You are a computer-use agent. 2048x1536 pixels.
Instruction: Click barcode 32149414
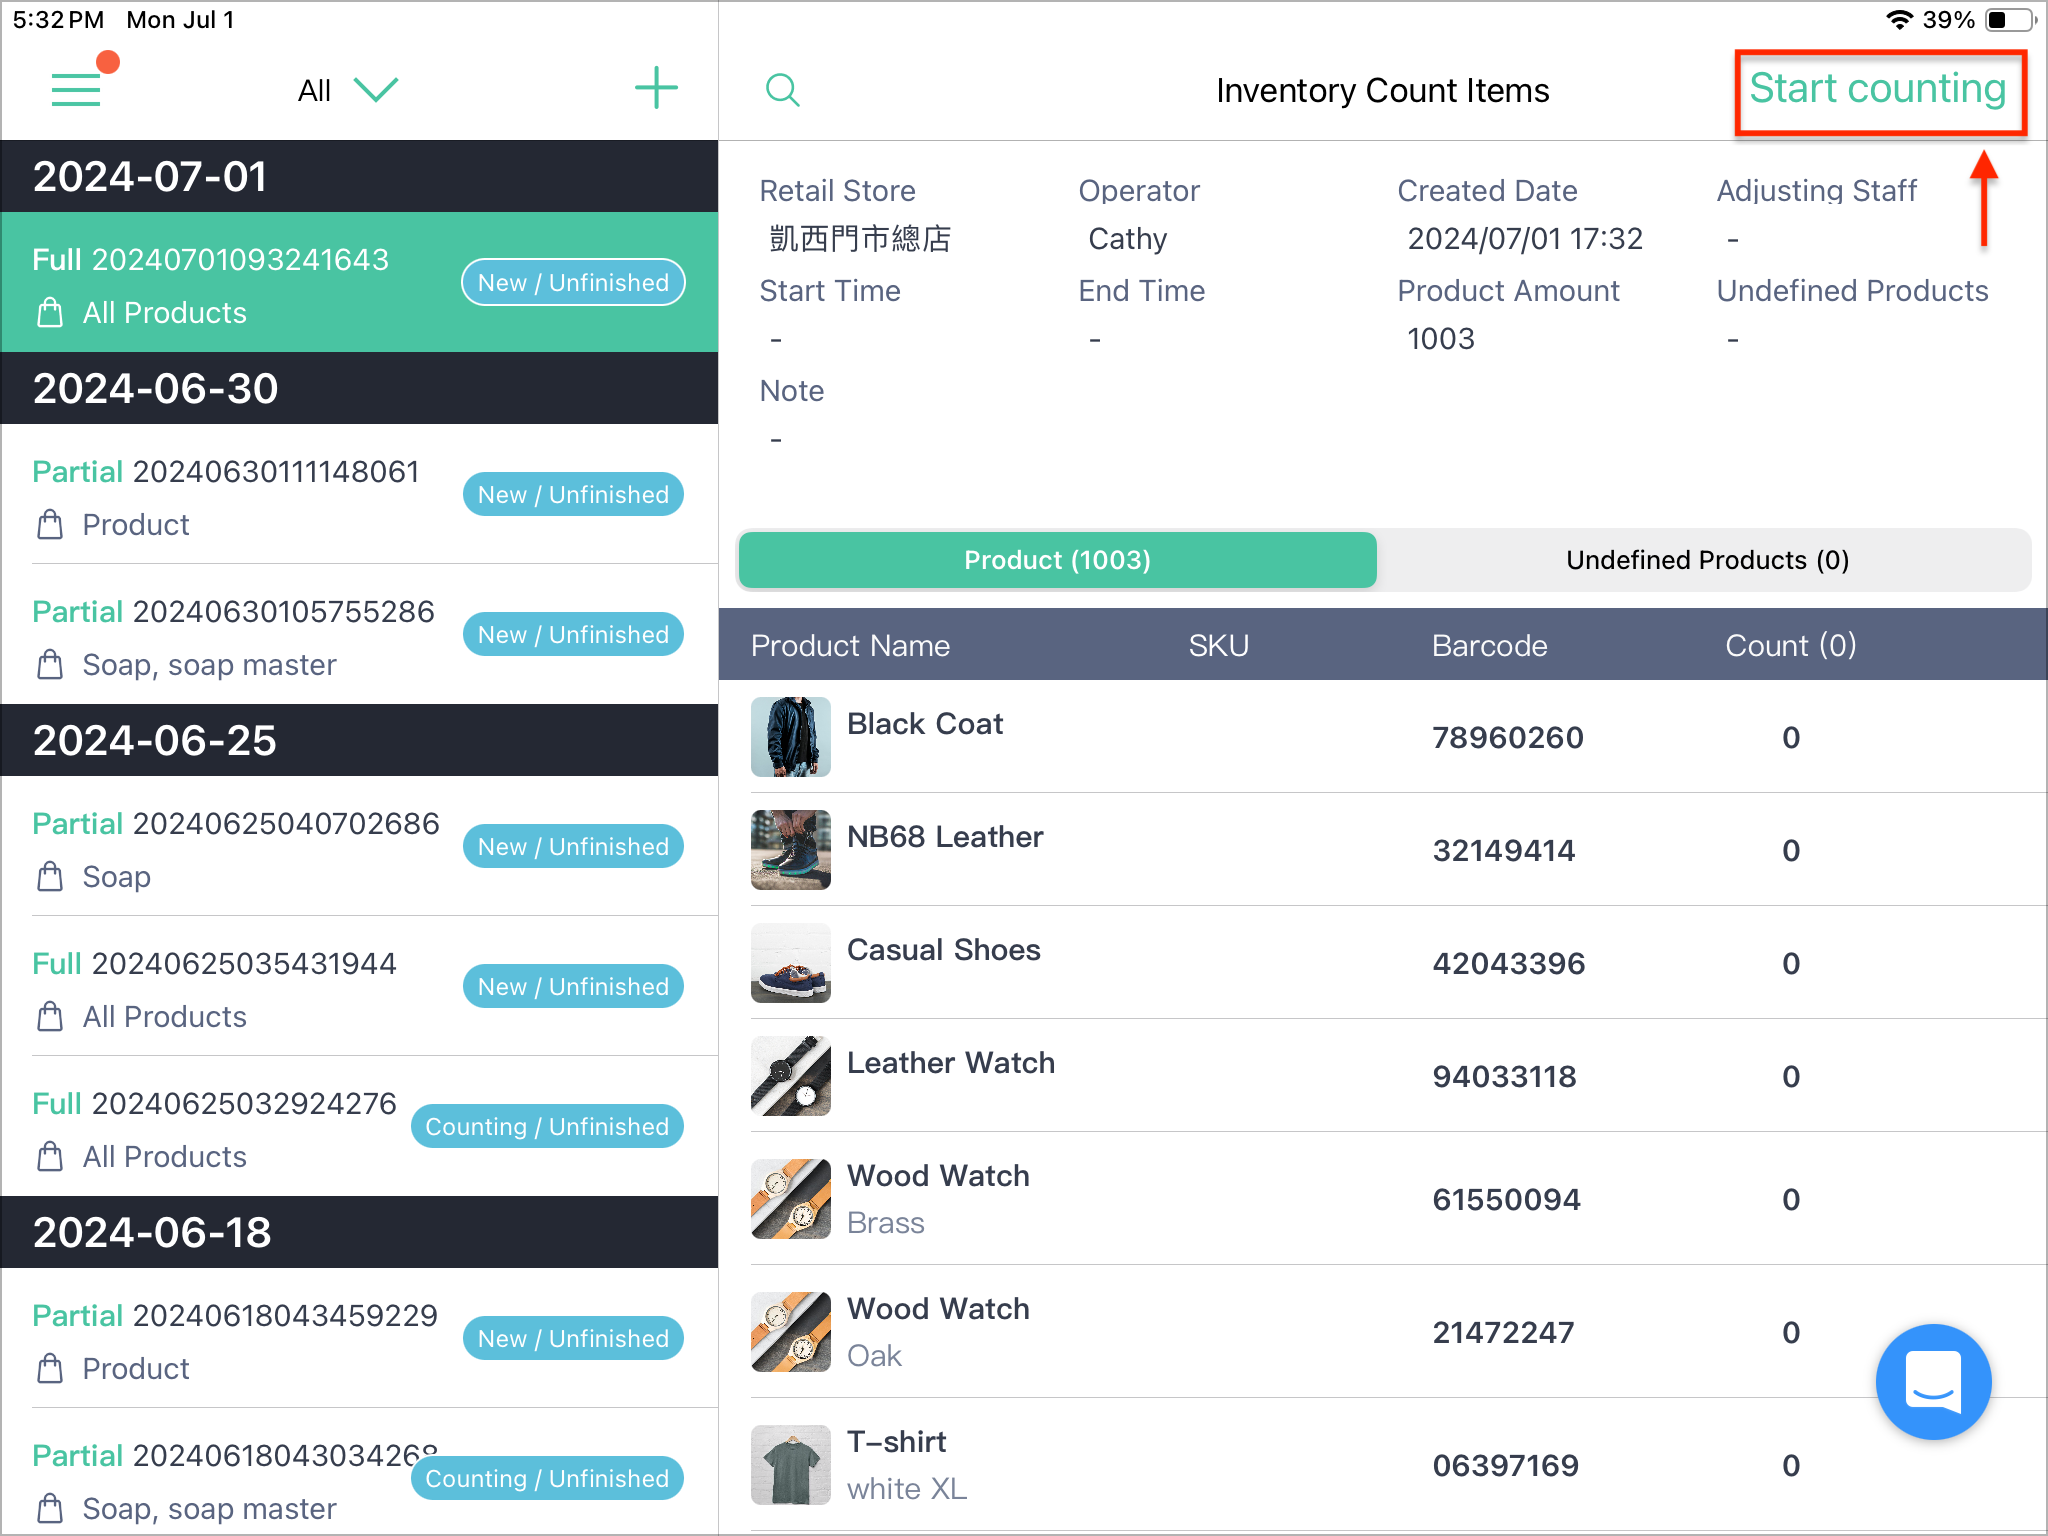pos(1503,851)
